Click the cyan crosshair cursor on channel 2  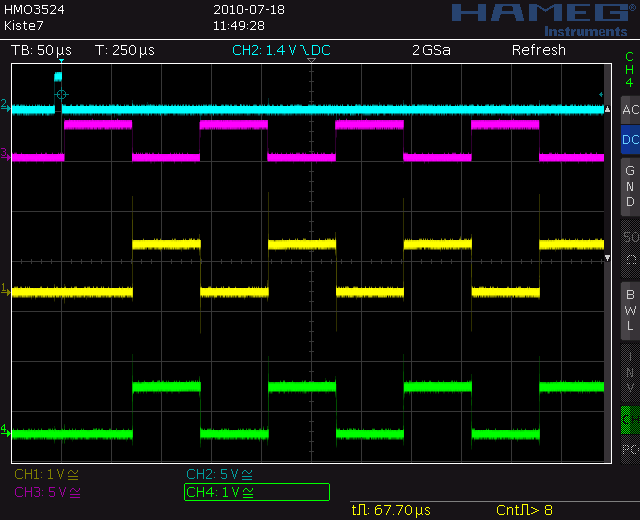pos(61,95)
